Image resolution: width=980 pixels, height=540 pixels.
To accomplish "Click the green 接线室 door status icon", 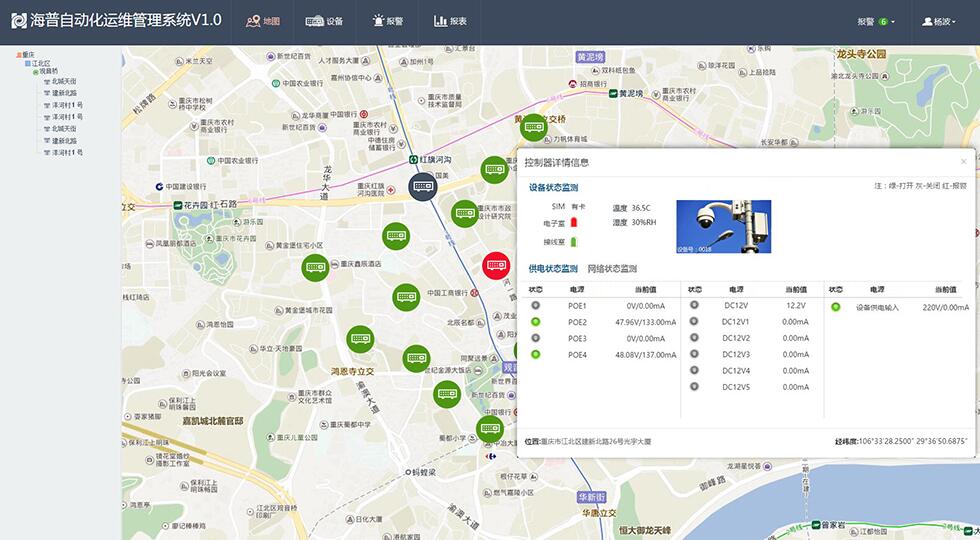I will 574,242.
